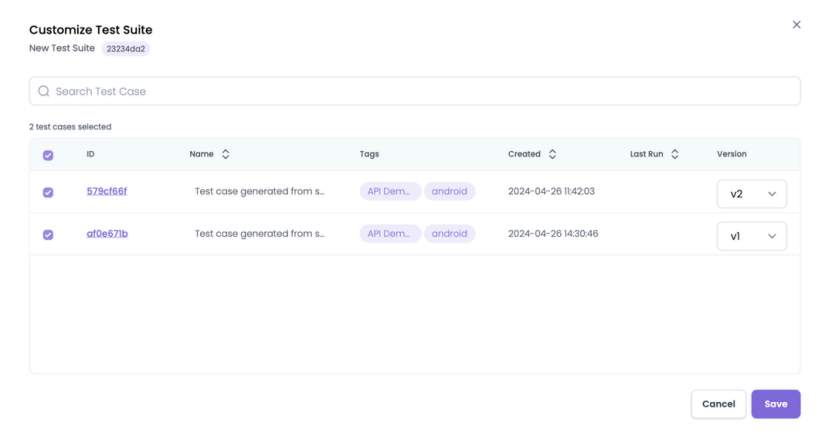Click the suite ID badge 23234da2
Screen dimensions: 820x439
(126, 49)
